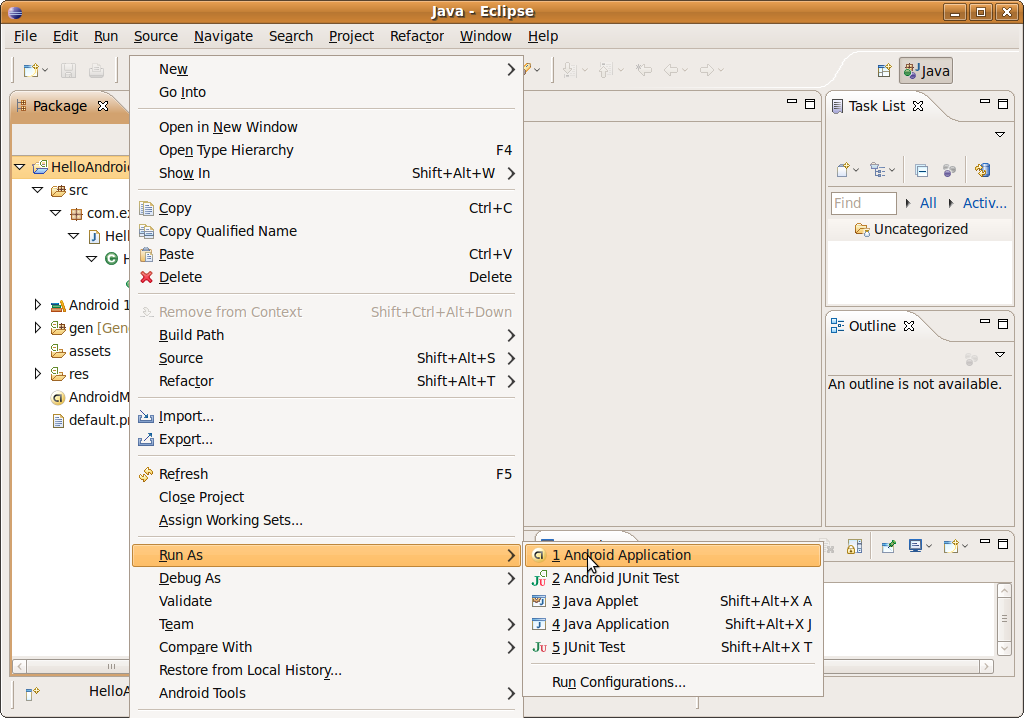
Task: Click the Package Explorer horizontal scrollbar
Action: tap(72, 666)
